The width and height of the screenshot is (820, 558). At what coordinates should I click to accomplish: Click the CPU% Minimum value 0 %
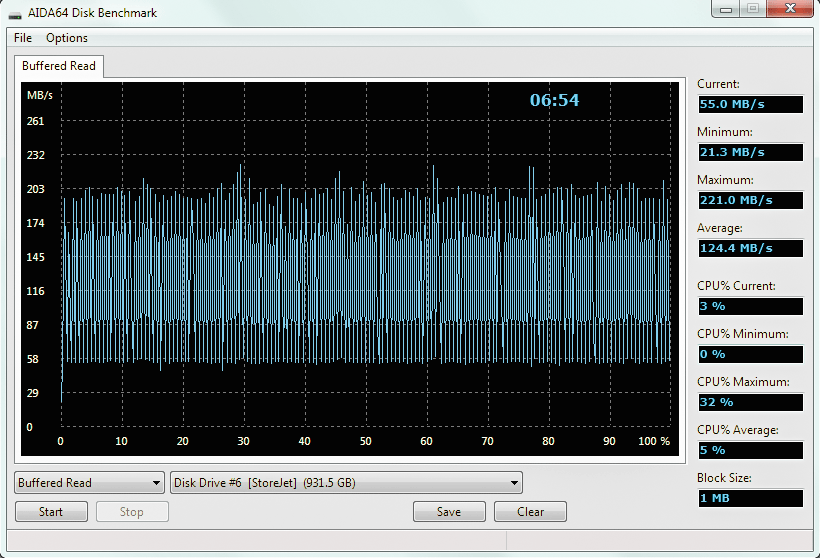click(x=750, y=354)
